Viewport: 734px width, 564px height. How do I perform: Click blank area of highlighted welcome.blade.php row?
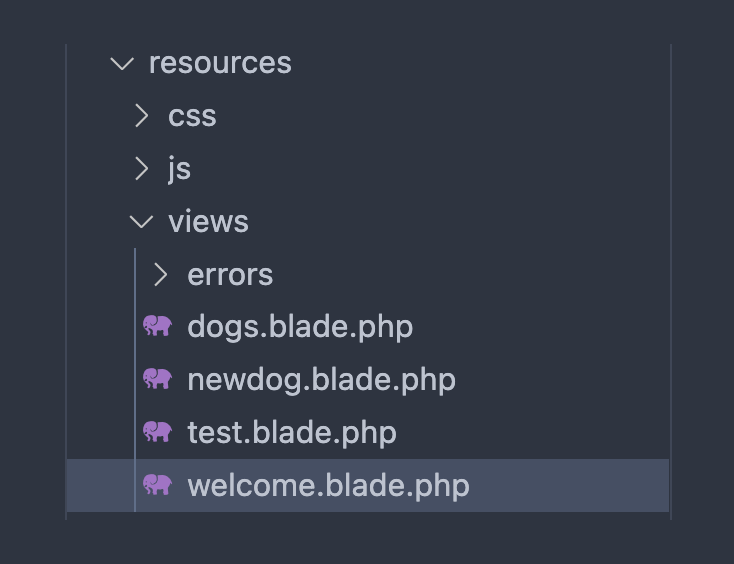[570, 486]
